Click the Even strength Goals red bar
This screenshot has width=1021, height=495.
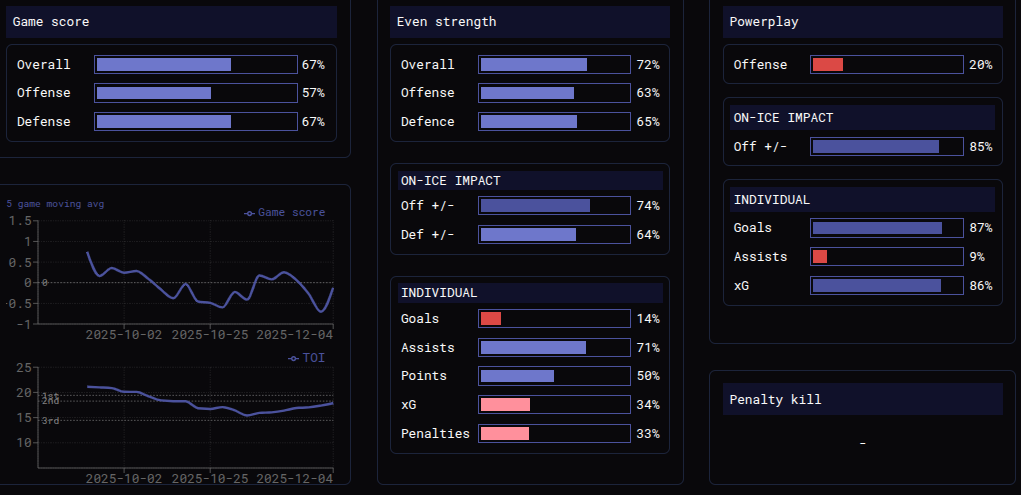coord(490,318)
